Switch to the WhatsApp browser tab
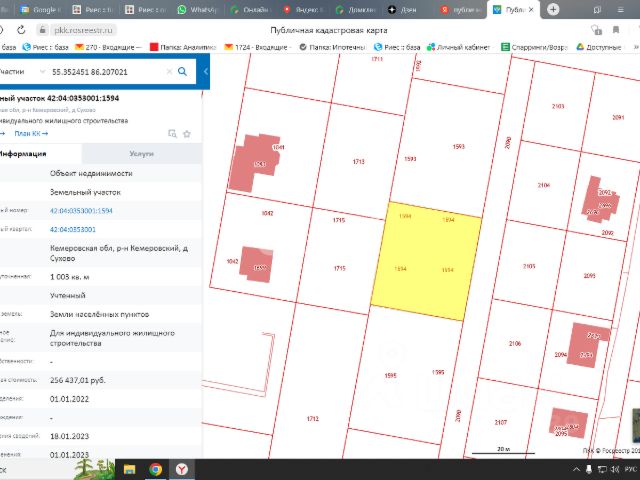Viewport: 640px width, 480px height. (198, 9)
